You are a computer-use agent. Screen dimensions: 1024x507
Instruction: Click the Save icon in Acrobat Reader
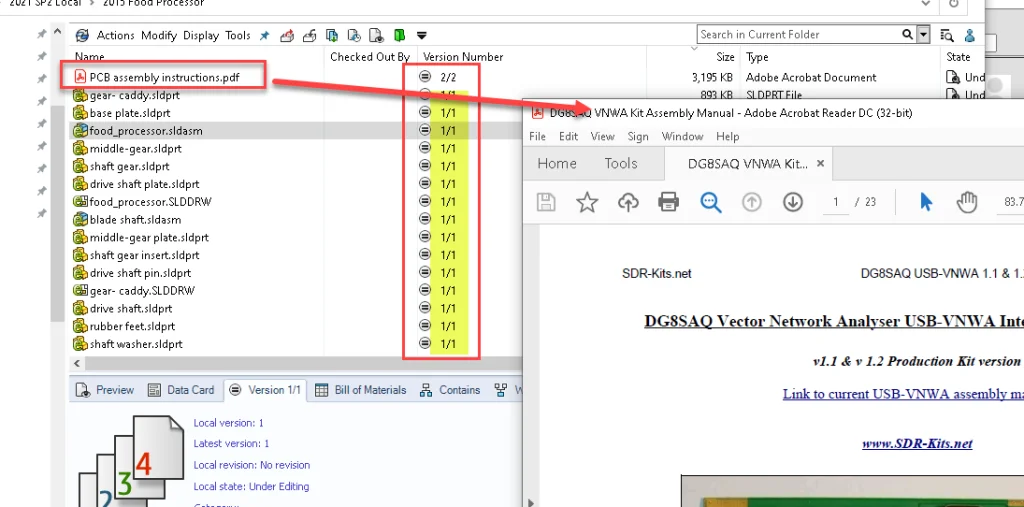point(546,203)
